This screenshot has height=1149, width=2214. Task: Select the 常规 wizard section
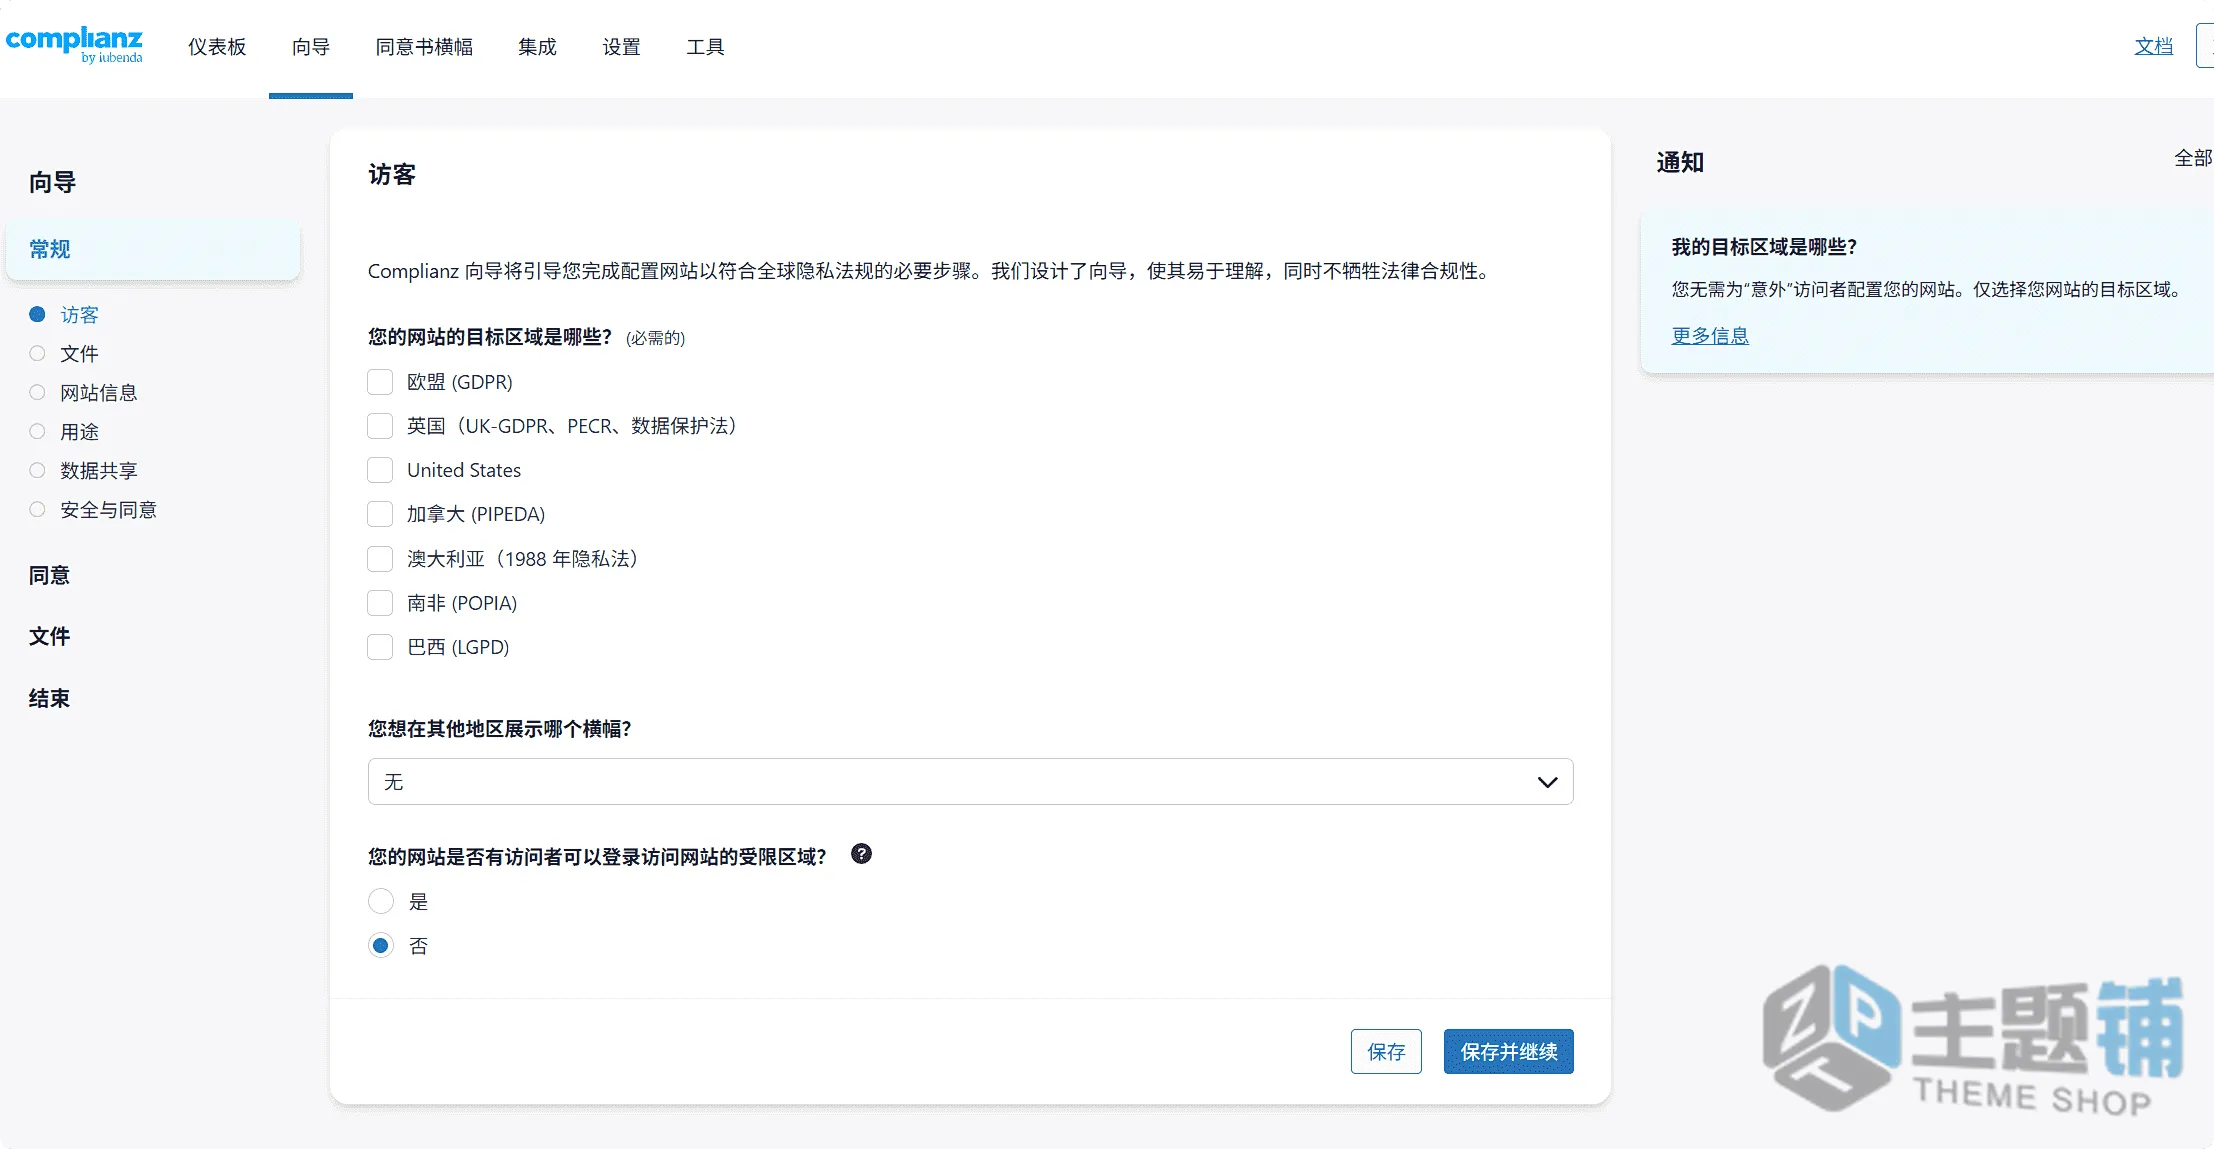click(152, 249)
